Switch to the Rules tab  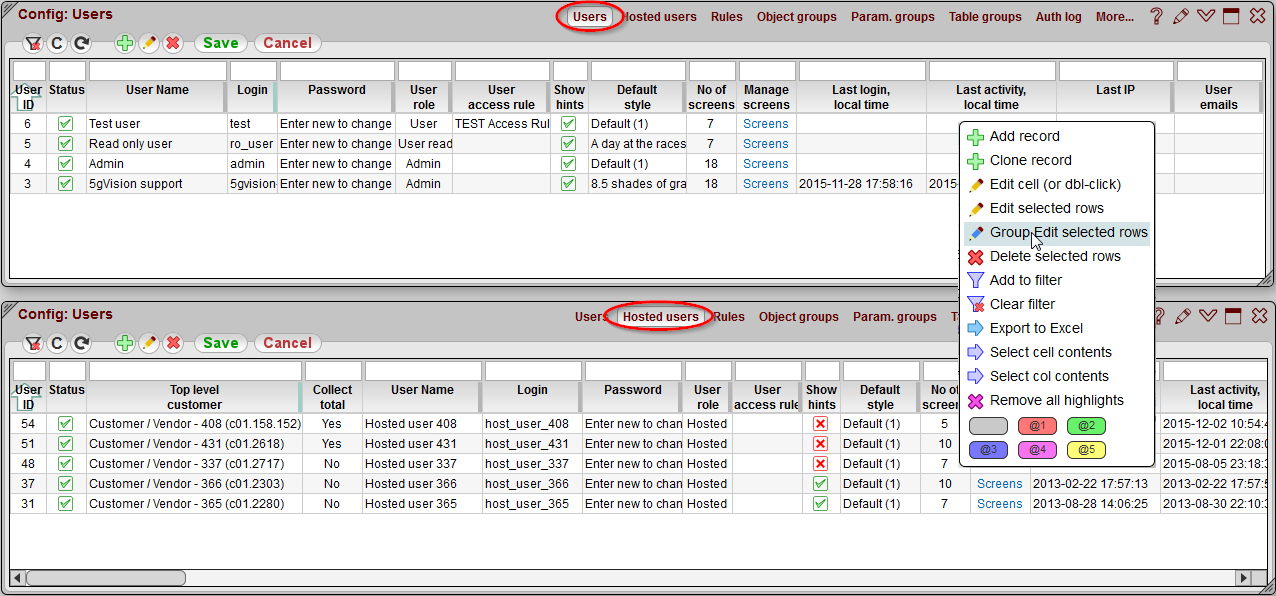coord(726,16)
